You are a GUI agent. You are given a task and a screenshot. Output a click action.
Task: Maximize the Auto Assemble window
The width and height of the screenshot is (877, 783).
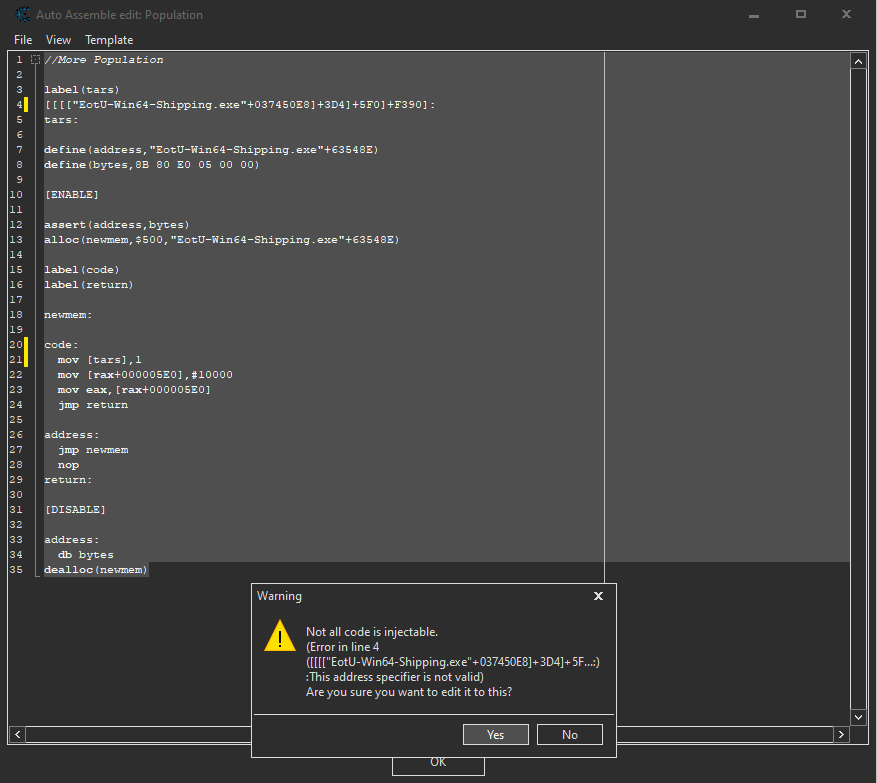click(801, 15)
